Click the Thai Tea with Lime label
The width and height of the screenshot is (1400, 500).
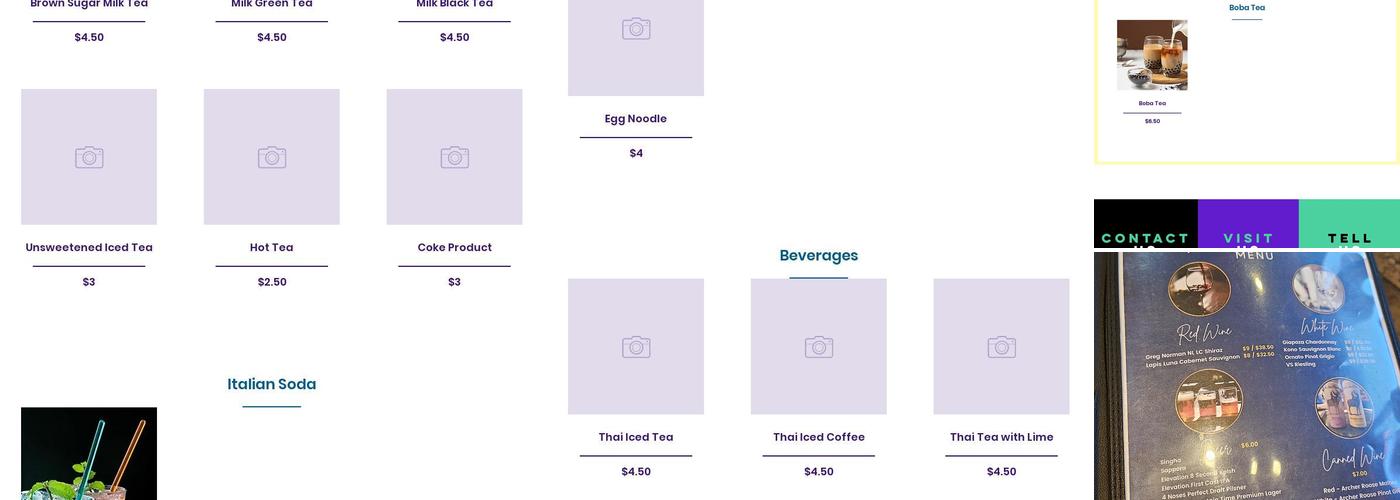click(1002, 437)
